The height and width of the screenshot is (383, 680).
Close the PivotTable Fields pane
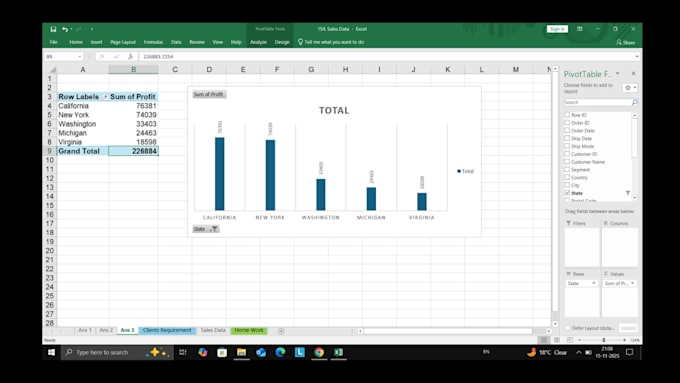click(634, 73)
